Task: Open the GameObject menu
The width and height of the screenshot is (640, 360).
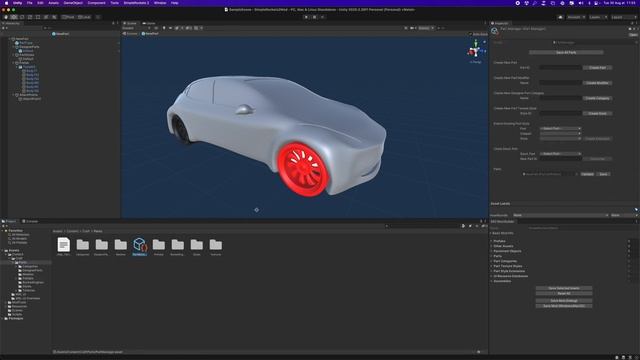Action: (x=73, y=3)
